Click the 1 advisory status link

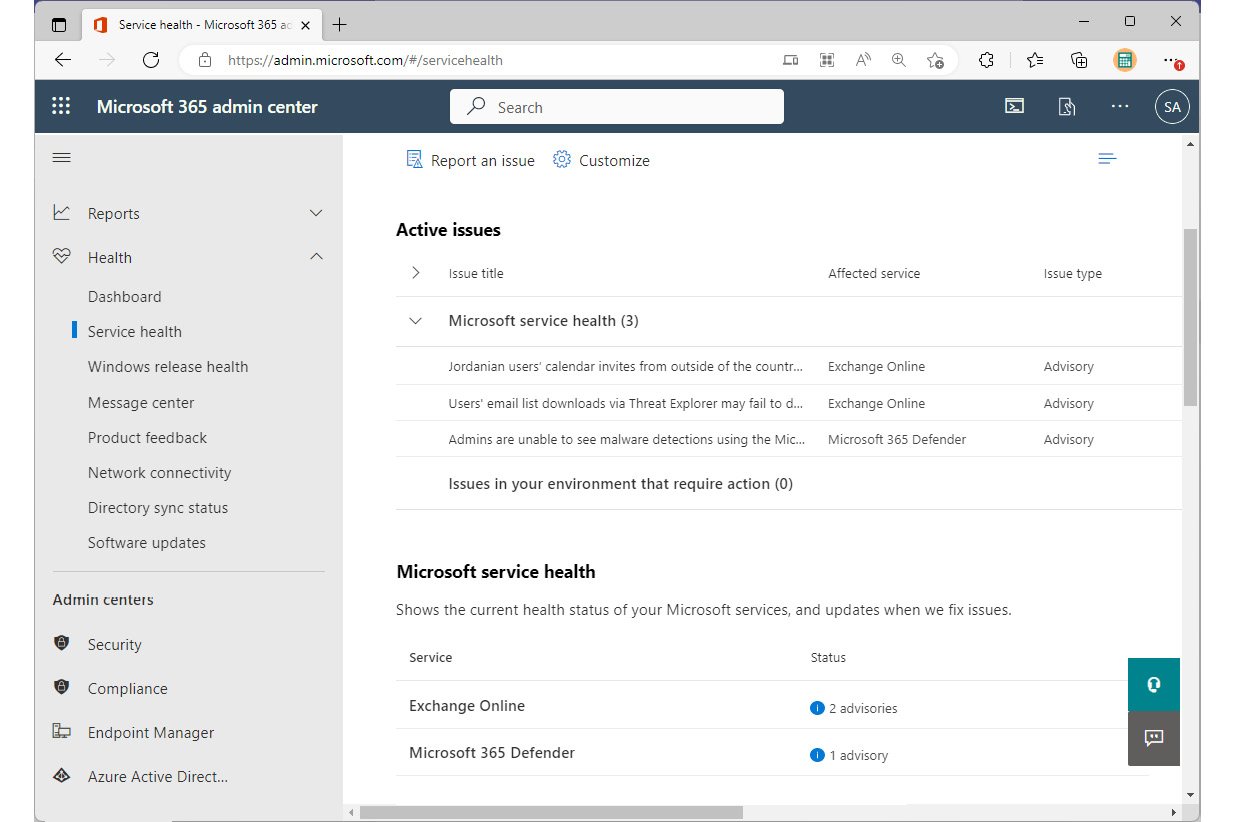coord(858,755)
